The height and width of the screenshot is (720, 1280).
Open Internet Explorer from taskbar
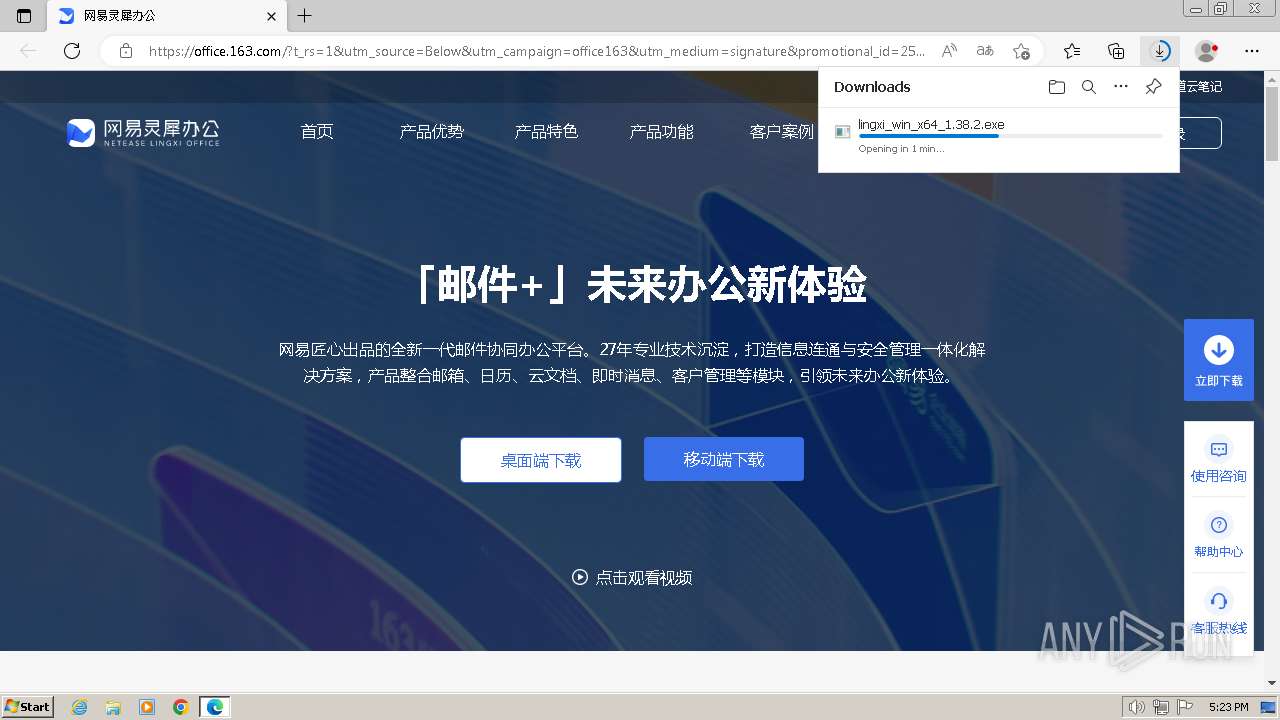click(80, 707)
